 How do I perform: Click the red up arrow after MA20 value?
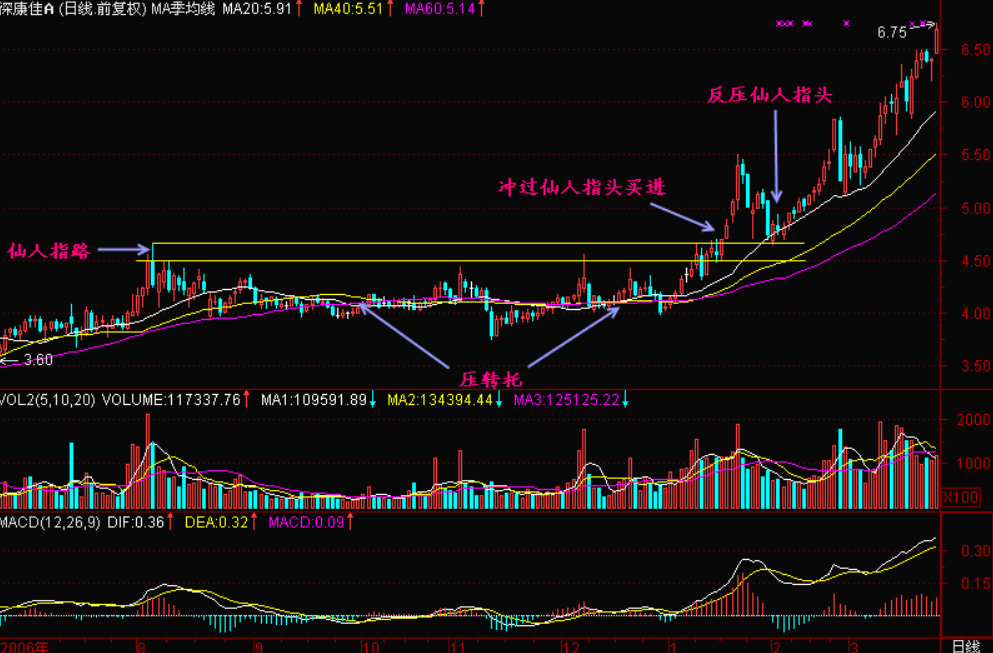(x=298, y=8)
